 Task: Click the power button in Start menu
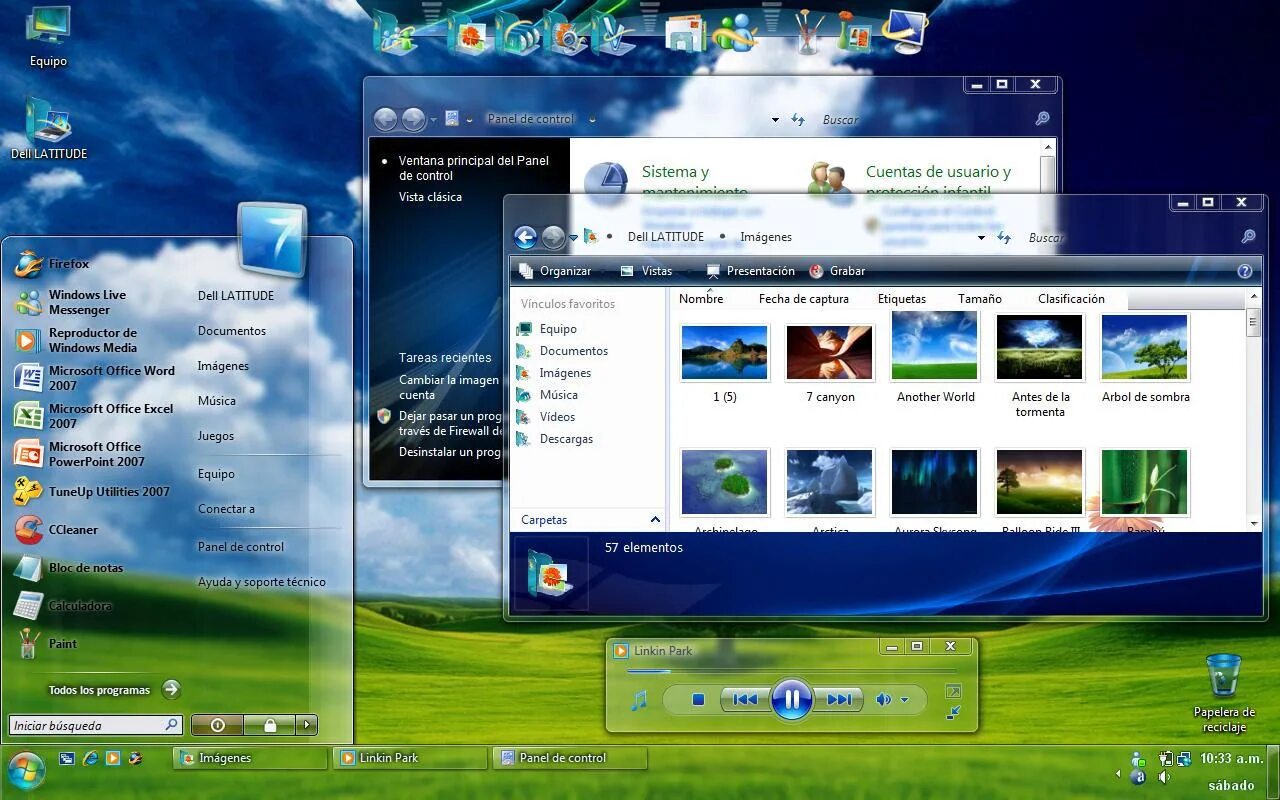click(217, 725)
